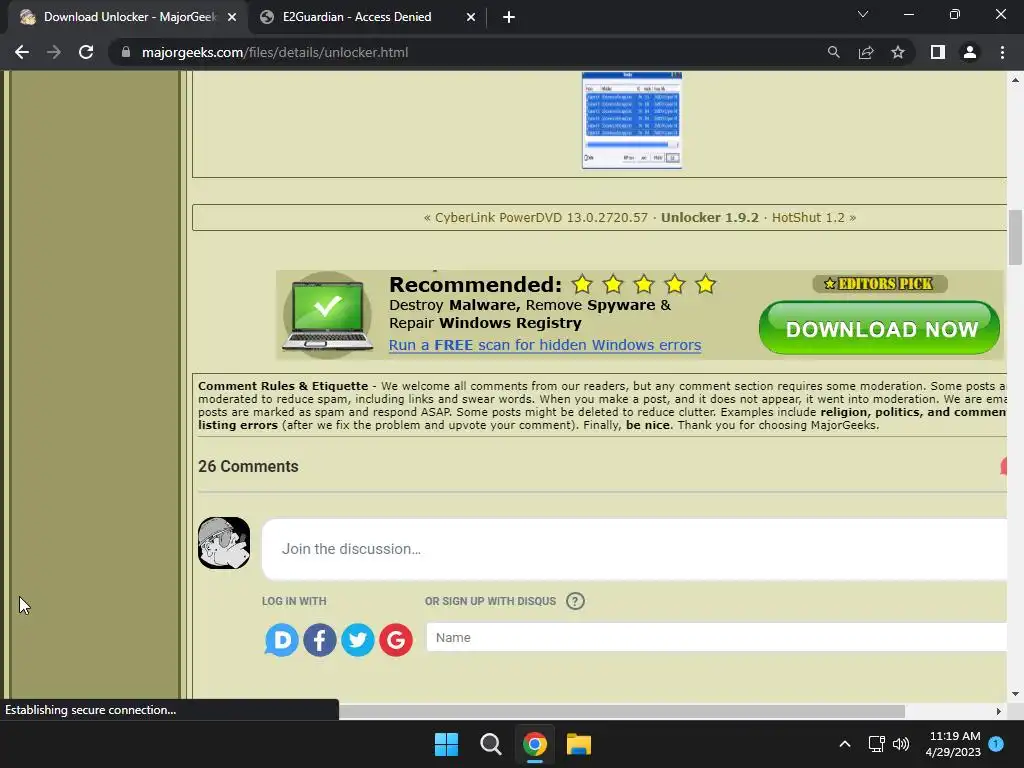The image size is (1024, 768).
Task: Open a new browser tab
Action: click(509, 18)
